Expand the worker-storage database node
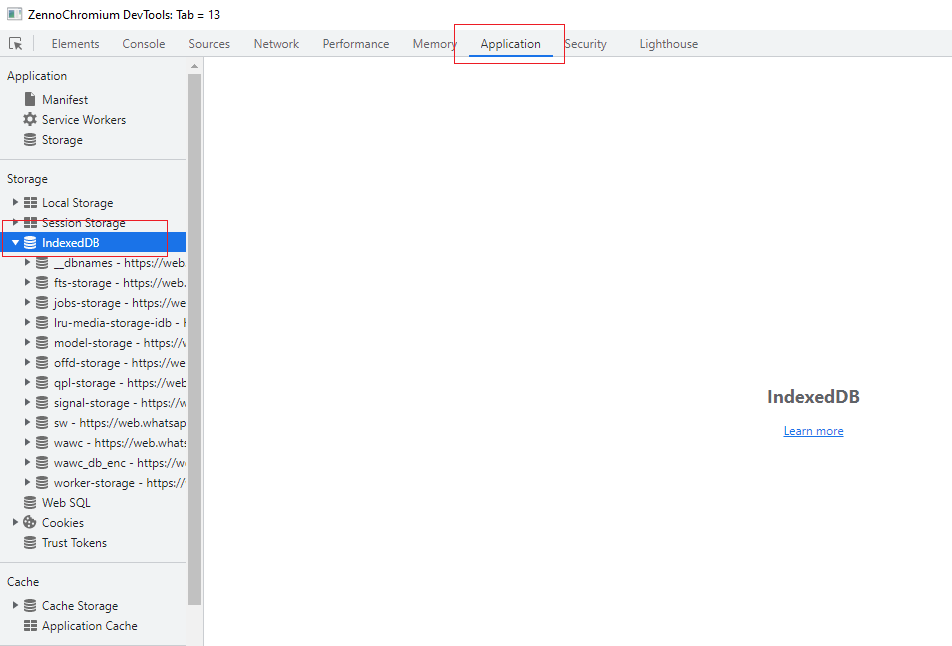The width and height of the screenshot is (952, 646). point(27,483)
